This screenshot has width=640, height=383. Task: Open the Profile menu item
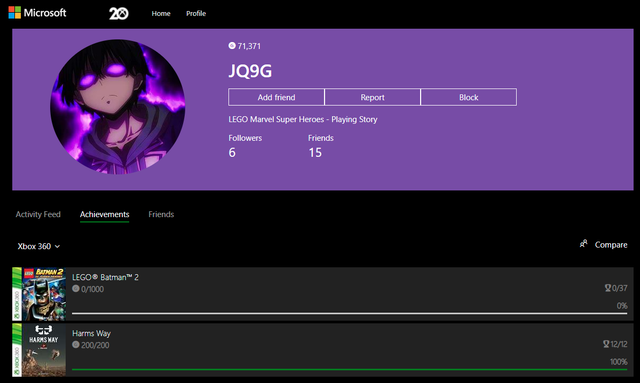coord(196,13)
